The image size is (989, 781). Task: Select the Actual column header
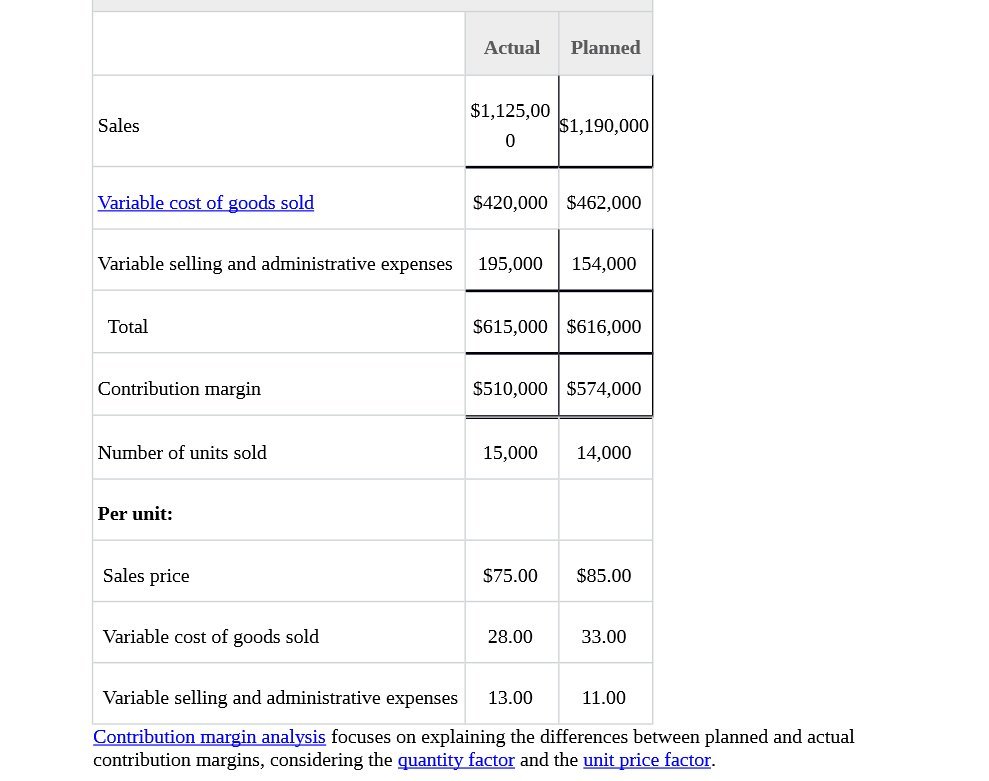pos(511,47)
